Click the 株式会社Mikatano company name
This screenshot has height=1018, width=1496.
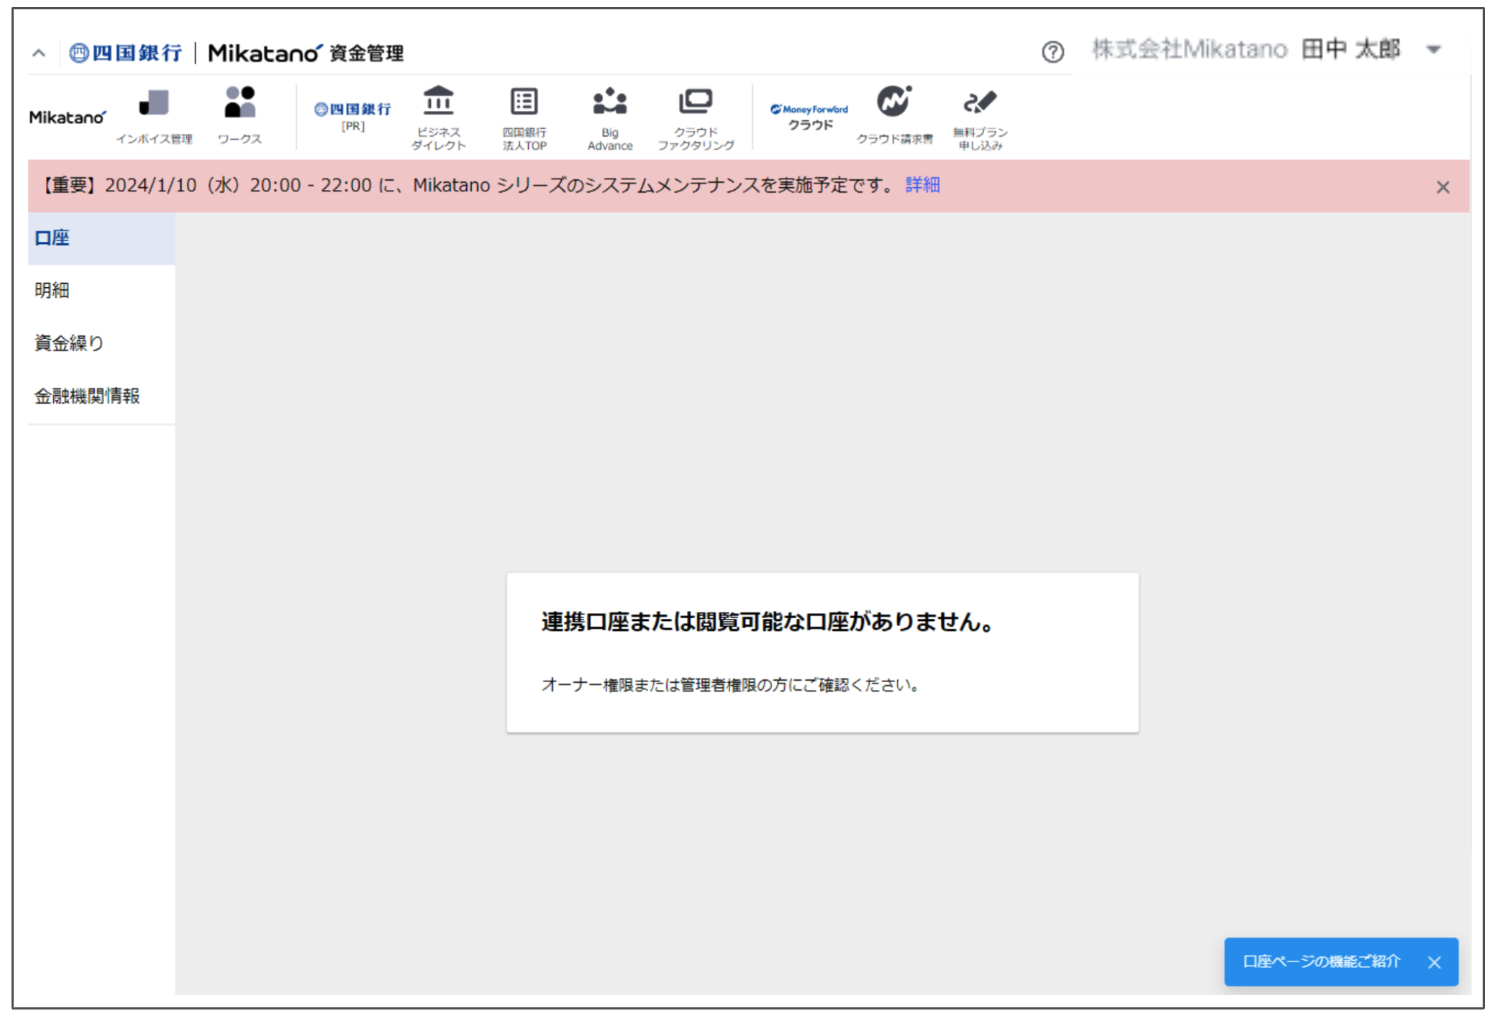pos(1189,49)
